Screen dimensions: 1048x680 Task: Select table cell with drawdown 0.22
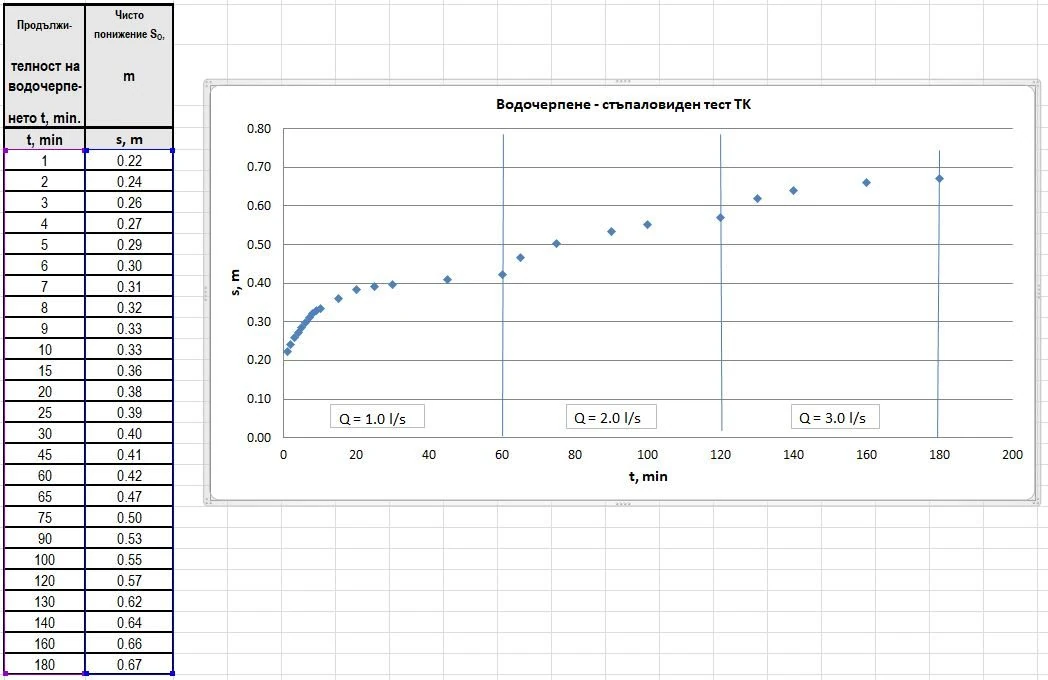click(x=129, y=160)
